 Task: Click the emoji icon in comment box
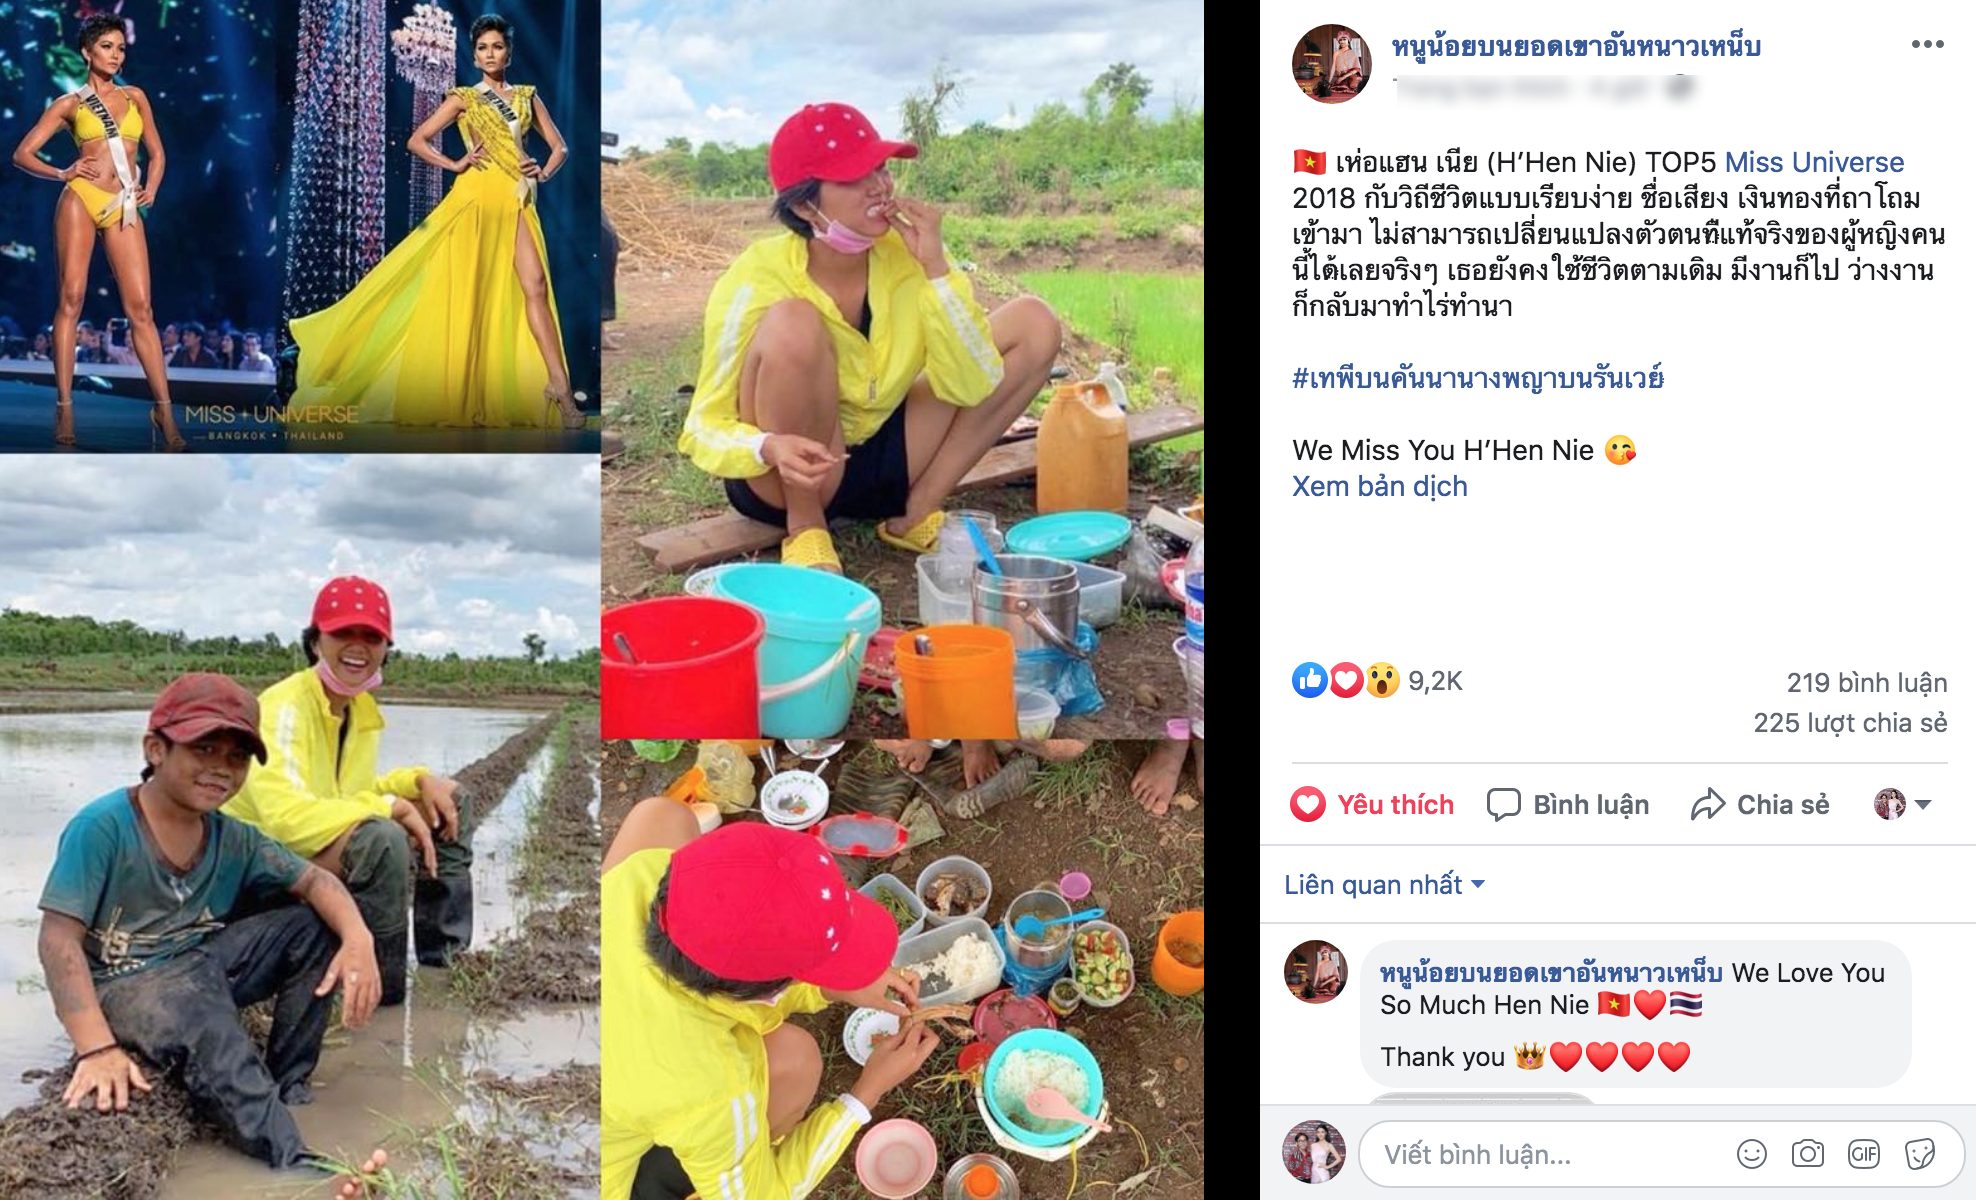pos(1752,1154)
